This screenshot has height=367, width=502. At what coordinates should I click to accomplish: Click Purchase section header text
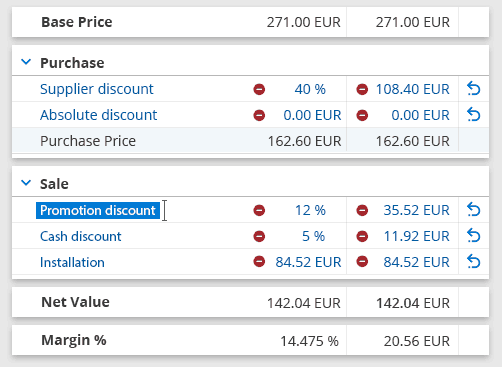click(x=72, y=63)
